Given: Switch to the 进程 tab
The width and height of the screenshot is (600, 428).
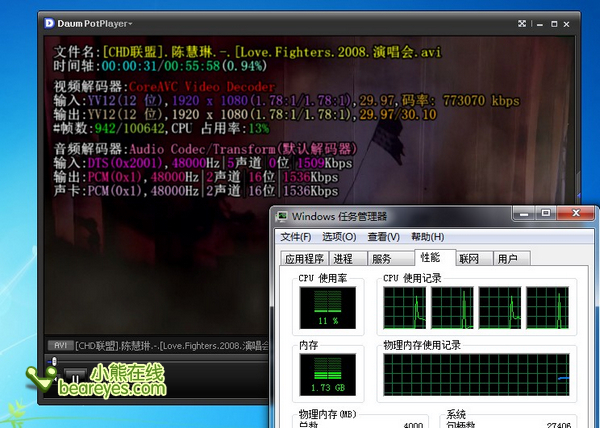Looking at the screenshot, I should pos(347,259).
